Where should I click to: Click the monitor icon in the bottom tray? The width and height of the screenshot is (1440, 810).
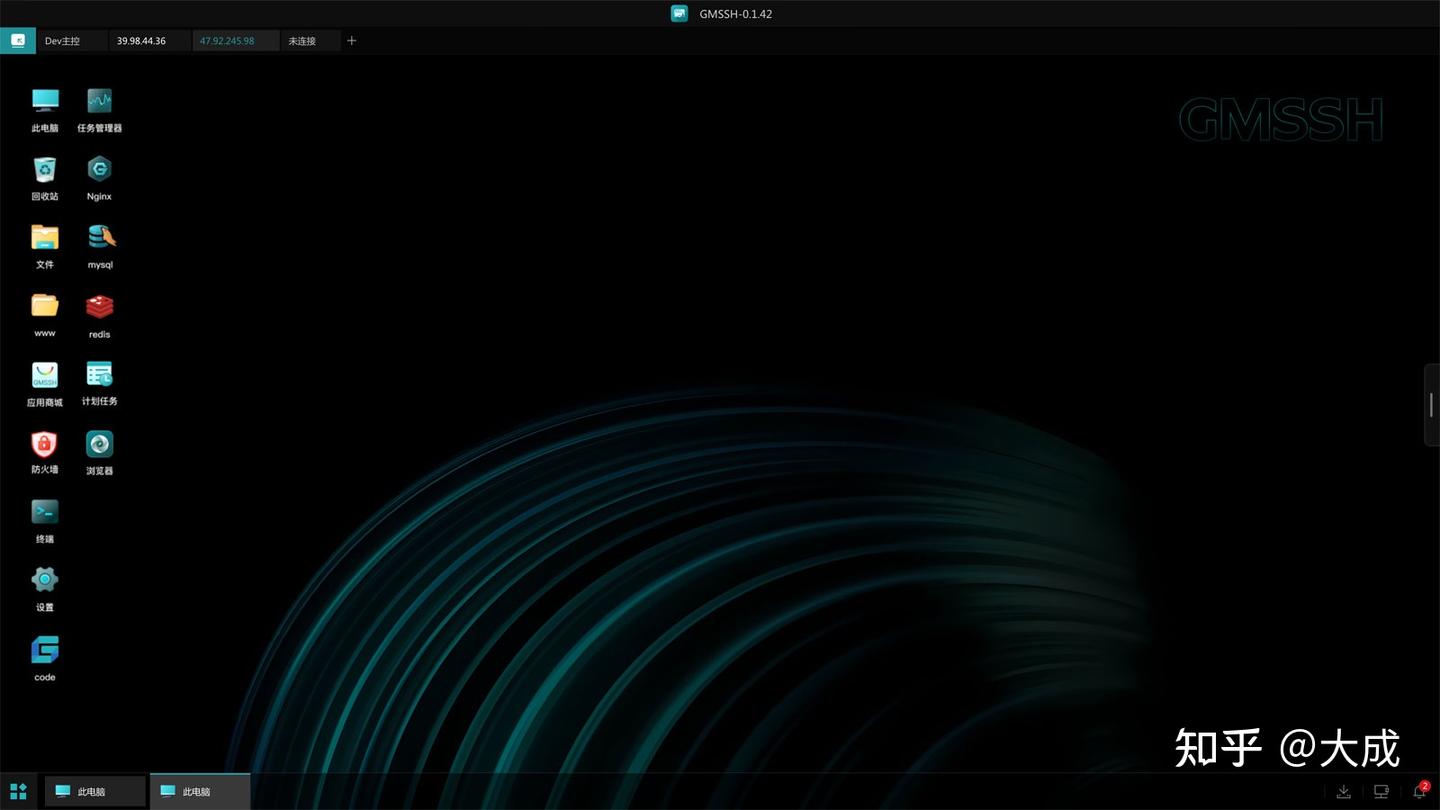pyautogui.click(x=1381, y=791)
